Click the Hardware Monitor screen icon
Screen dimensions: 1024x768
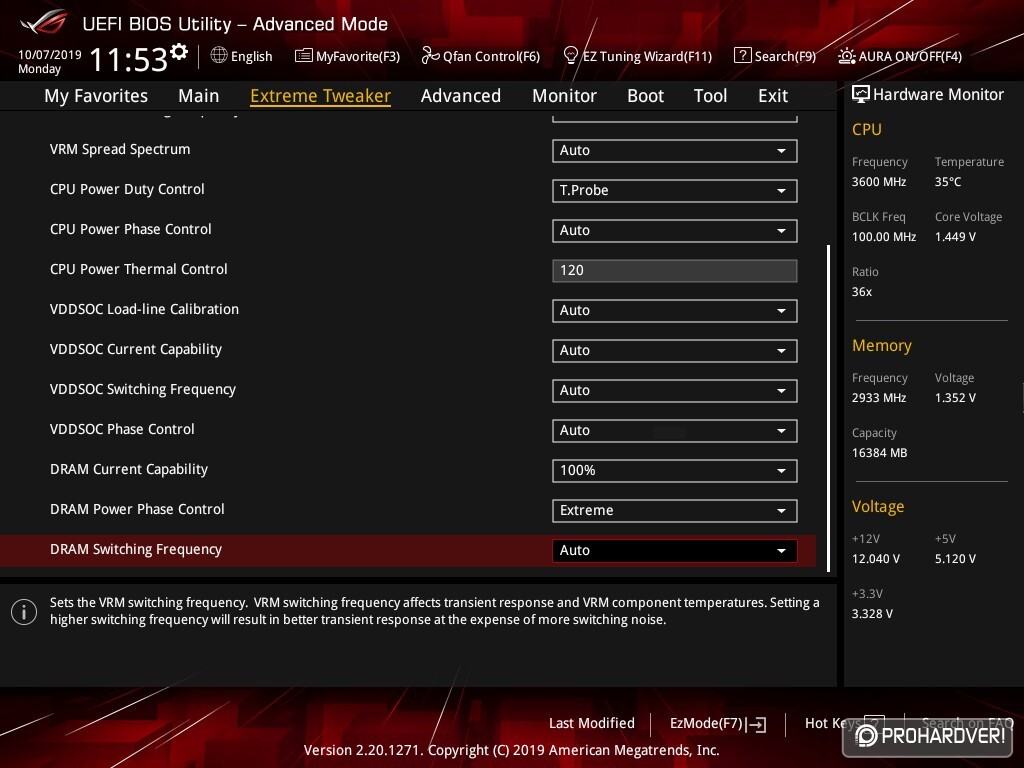coord(861,95)
